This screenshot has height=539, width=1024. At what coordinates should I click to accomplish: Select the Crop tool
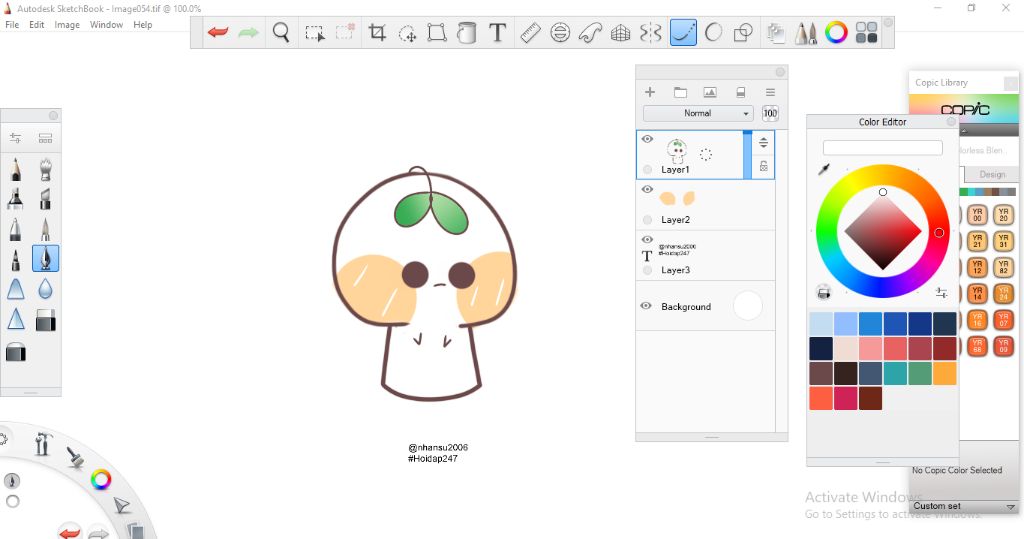pos(377,32)
